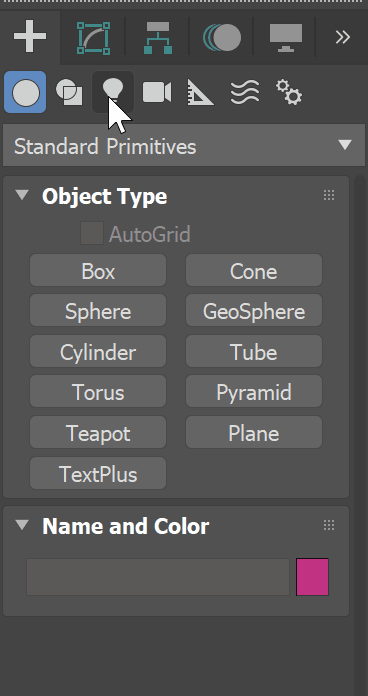The width and height of the screenshot is (368, 696).
Task: Click the TextPlus button
Action: [98, 473]
